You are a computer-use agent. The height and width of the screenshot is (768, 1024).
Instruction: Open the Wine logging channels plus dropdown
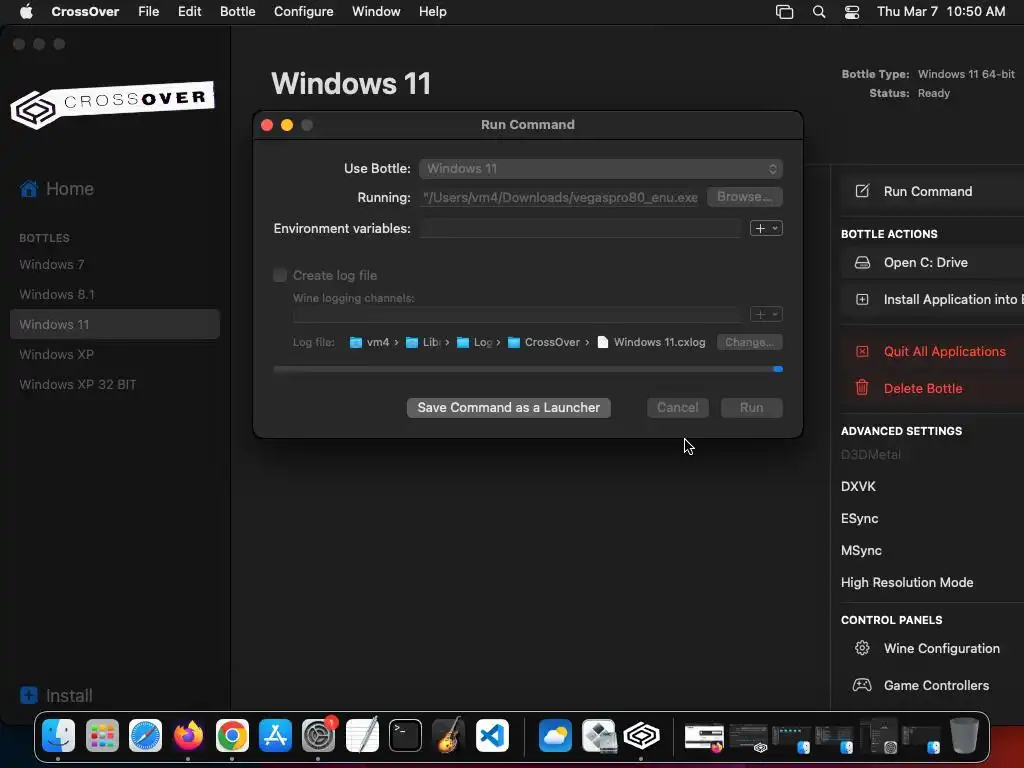tap(766, 315)
